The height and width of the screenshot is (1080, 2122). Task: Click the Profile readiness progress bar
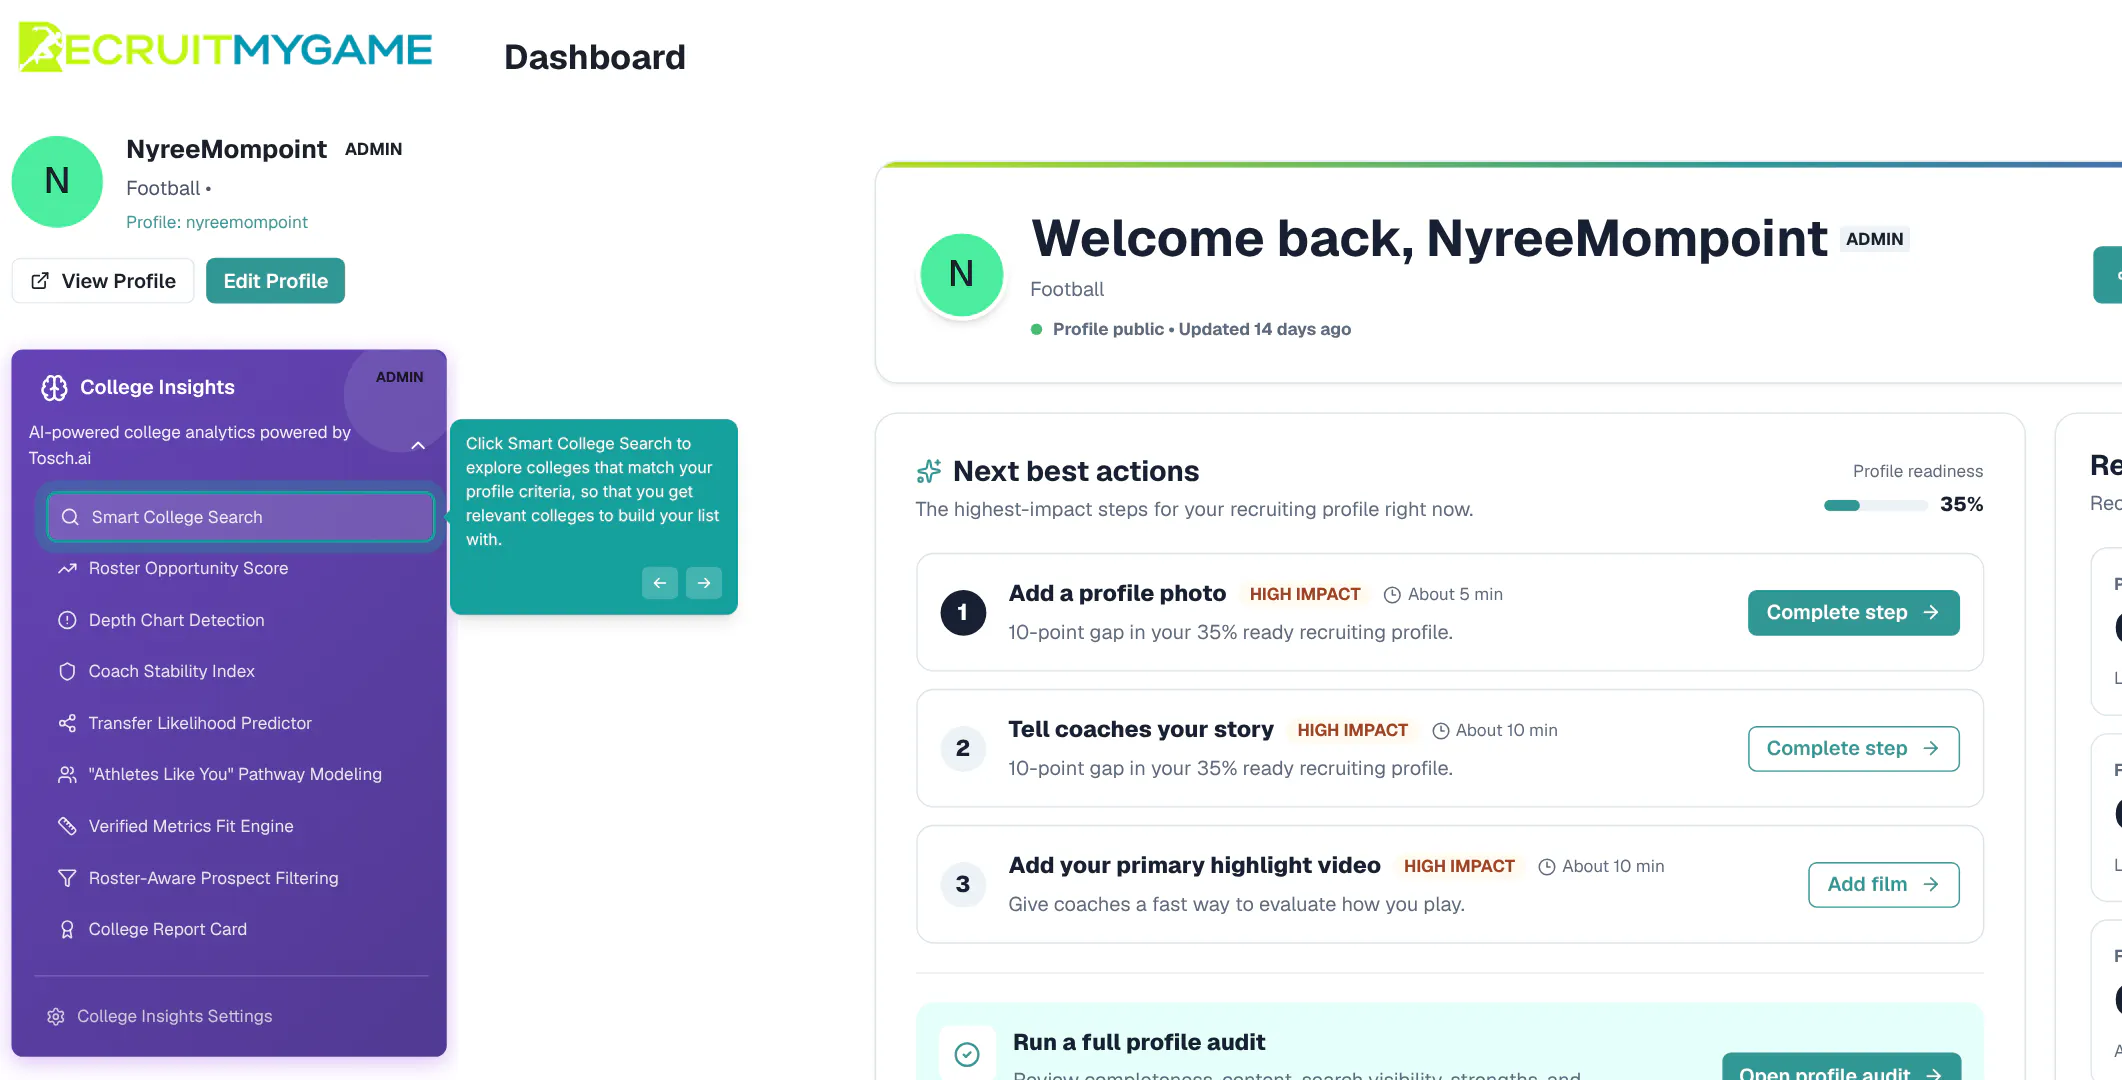(1876, 505)
